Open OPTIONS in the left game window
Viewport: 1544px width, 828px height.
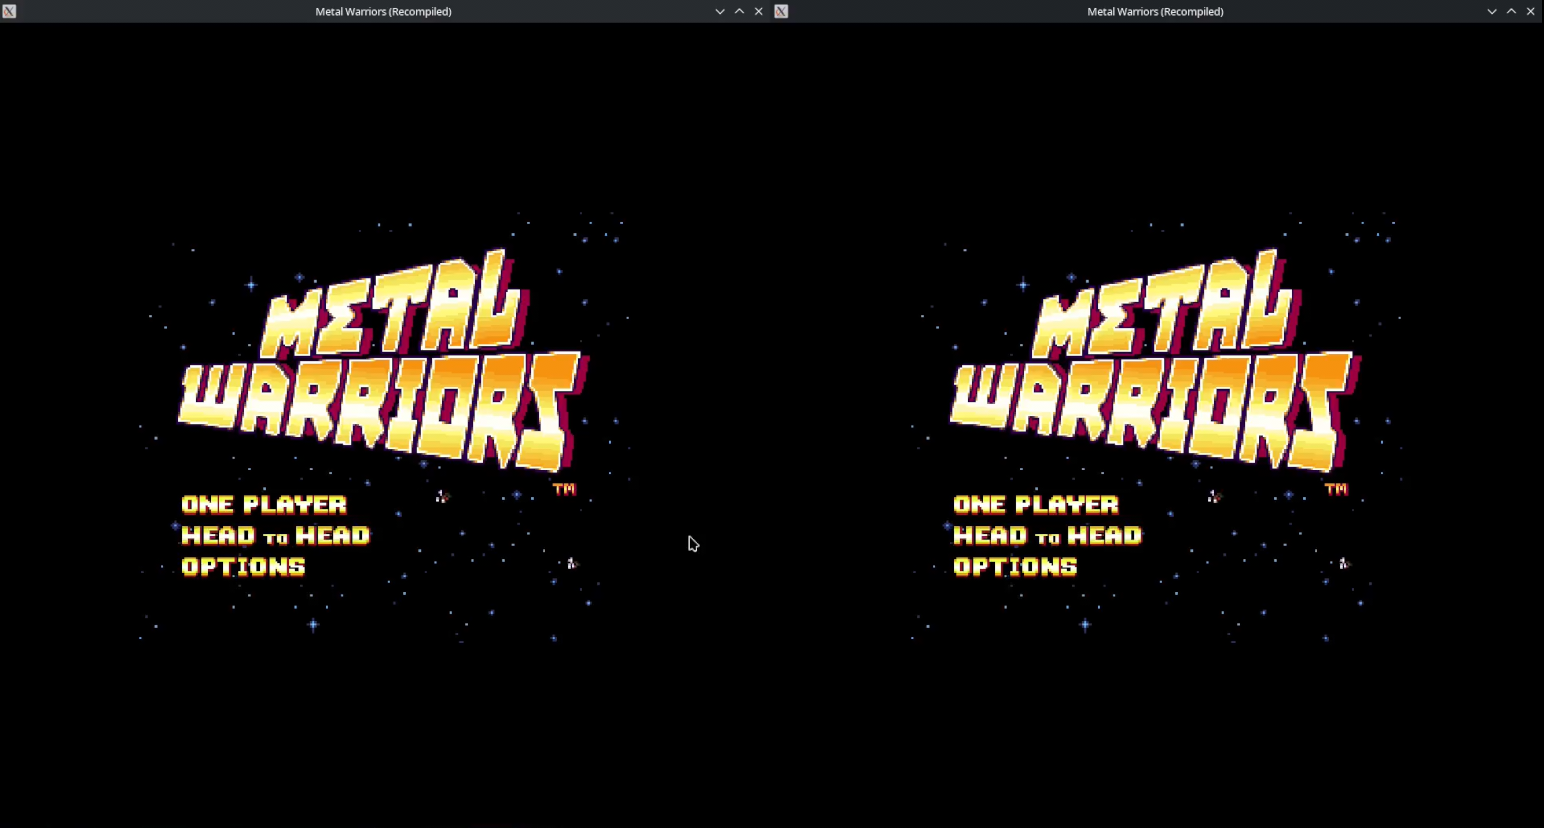tap(244, 567)
